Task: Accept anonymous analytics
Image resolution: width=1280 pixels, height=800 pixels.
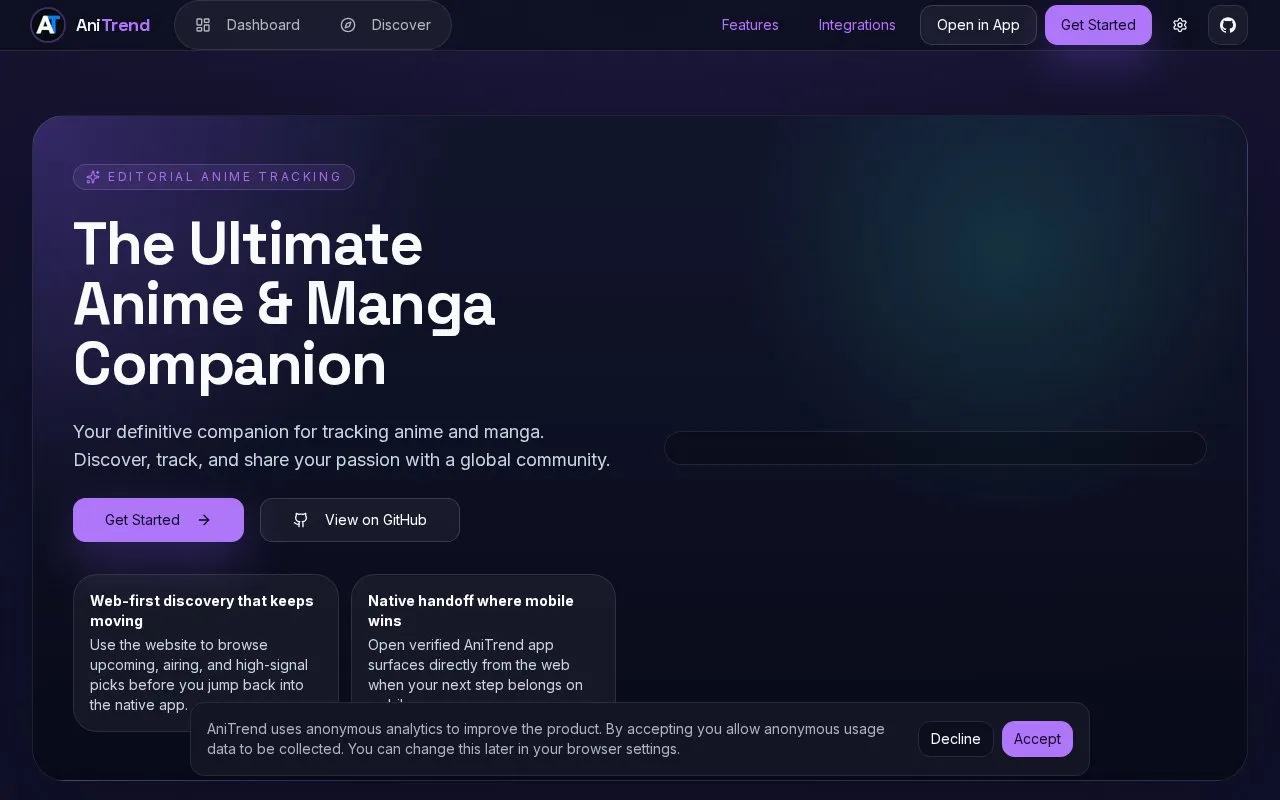Action: pos(1037,739)
